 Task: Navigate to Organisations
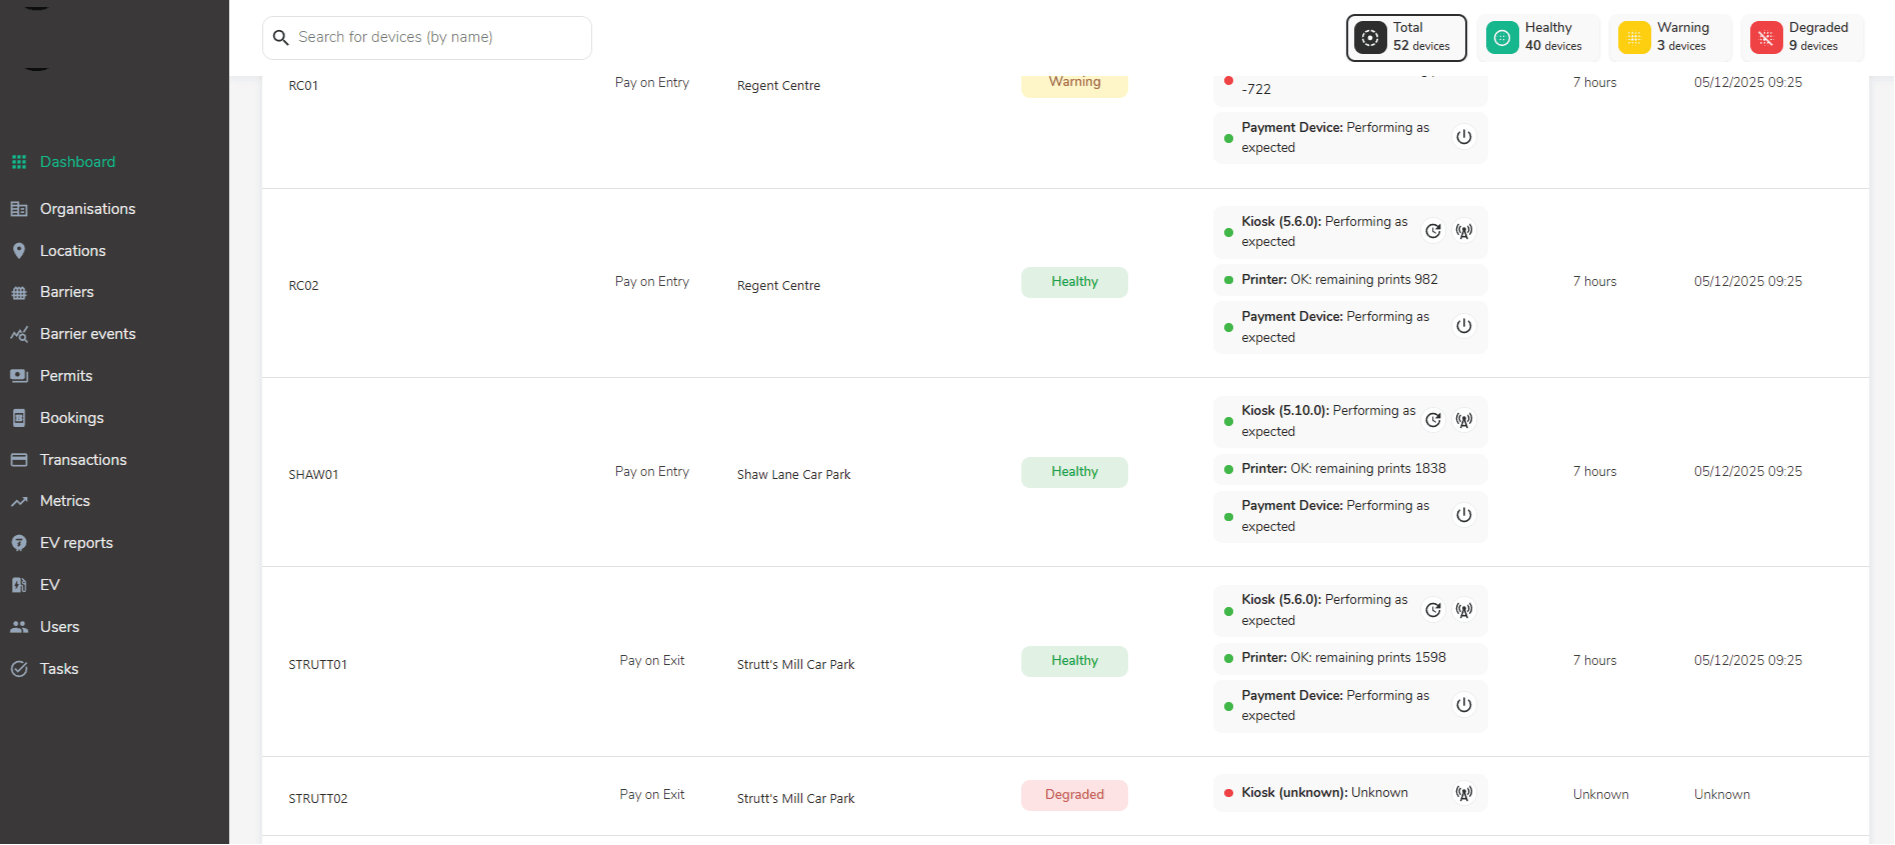coord(87,209)
